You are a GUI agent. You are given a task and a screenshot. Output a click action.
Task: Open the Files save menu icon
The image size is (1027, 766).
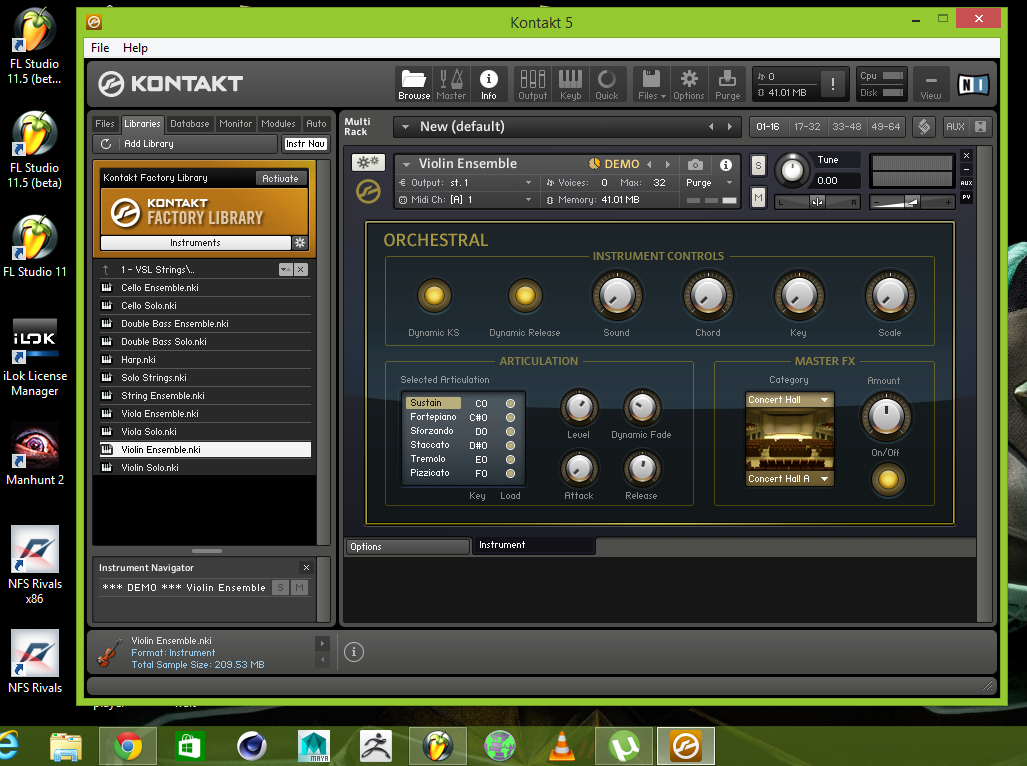[651, 84]
